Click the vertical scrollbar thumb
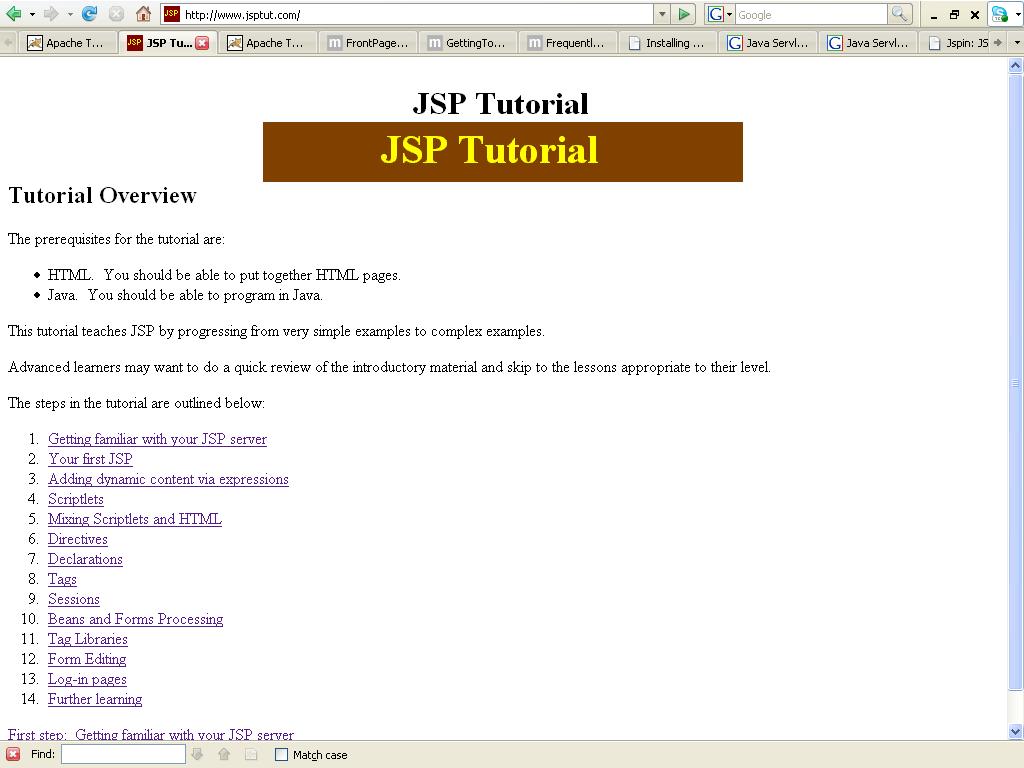The height and width of the screenshot is (768, 1024). pyautogui.click(x=1016, y=381)
